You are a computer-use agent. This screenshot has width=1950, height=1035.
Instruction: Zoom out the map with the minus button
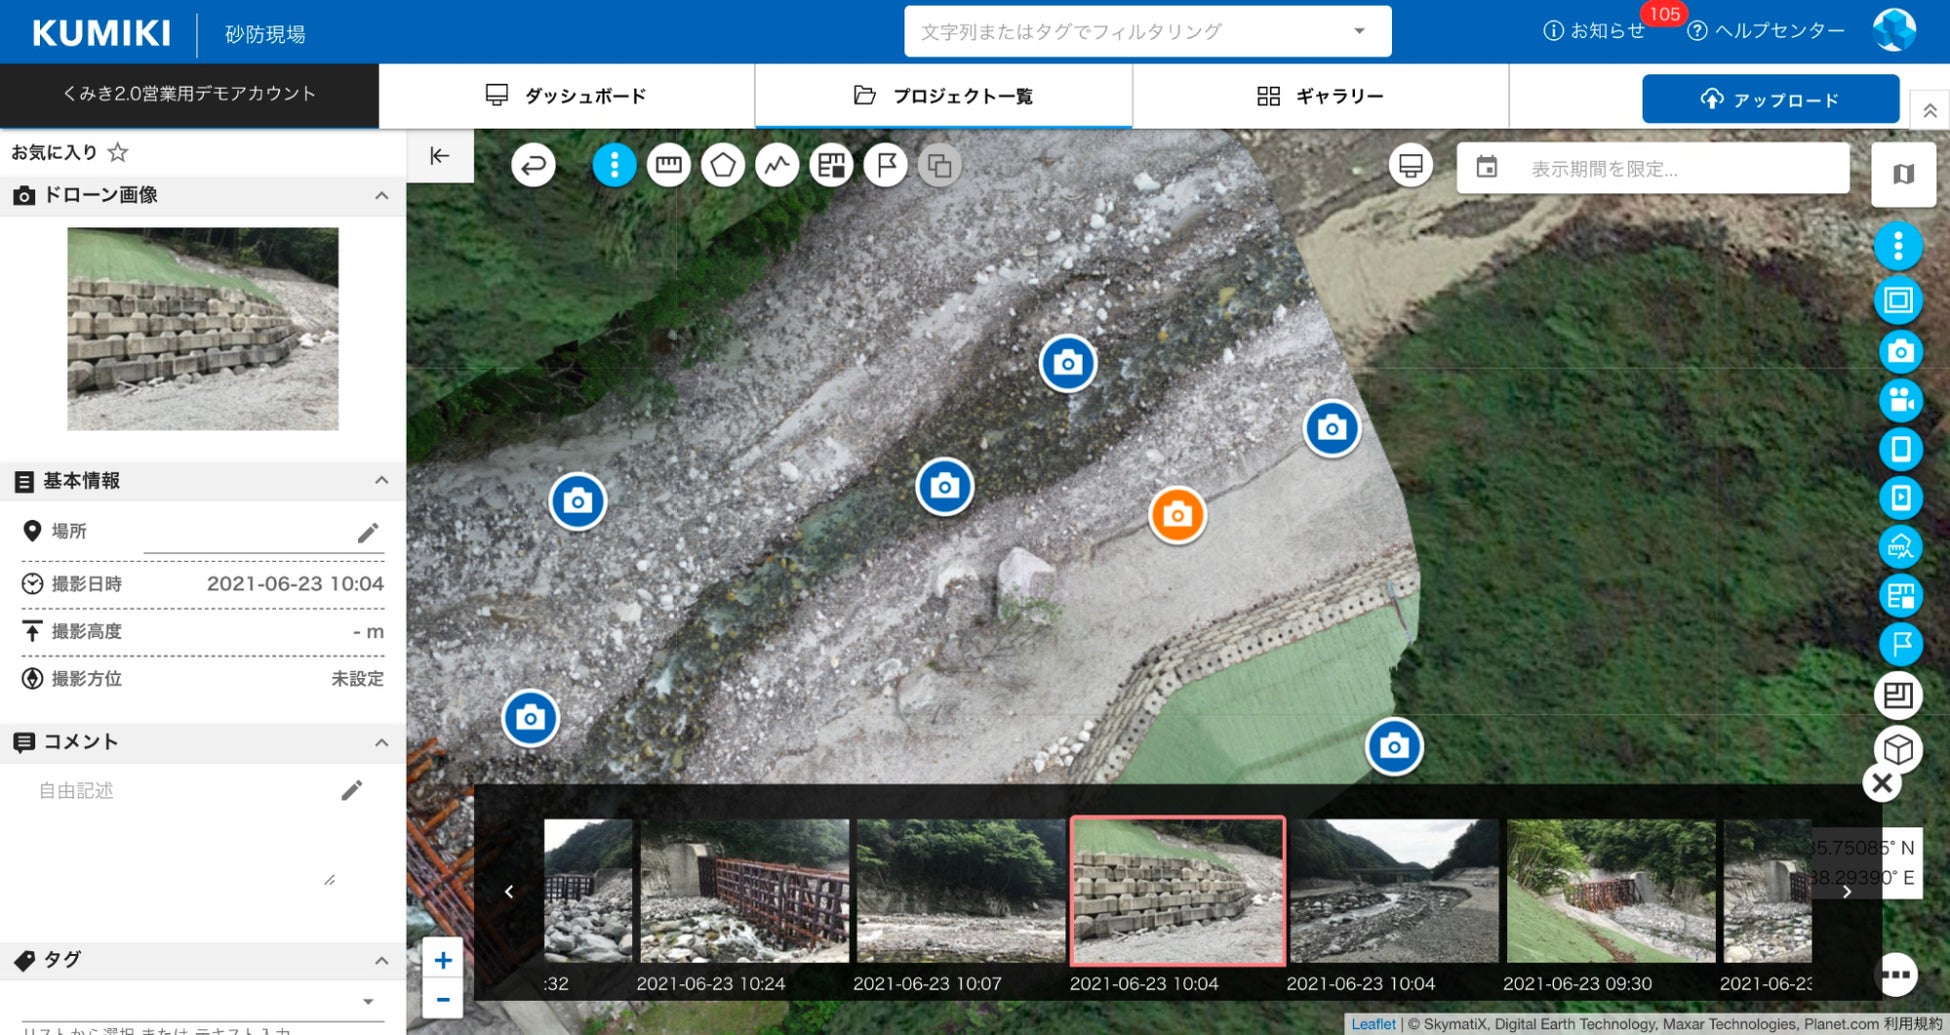443,999
